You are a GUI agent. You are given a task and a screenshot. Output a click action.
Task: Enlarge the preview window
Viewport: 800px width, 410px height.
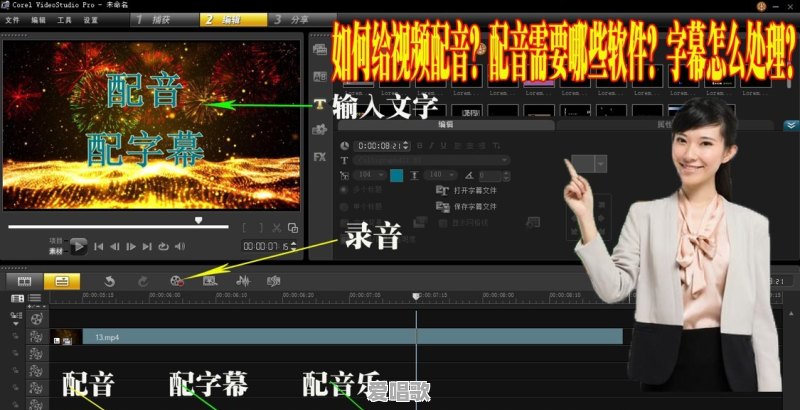pos(293,228)
